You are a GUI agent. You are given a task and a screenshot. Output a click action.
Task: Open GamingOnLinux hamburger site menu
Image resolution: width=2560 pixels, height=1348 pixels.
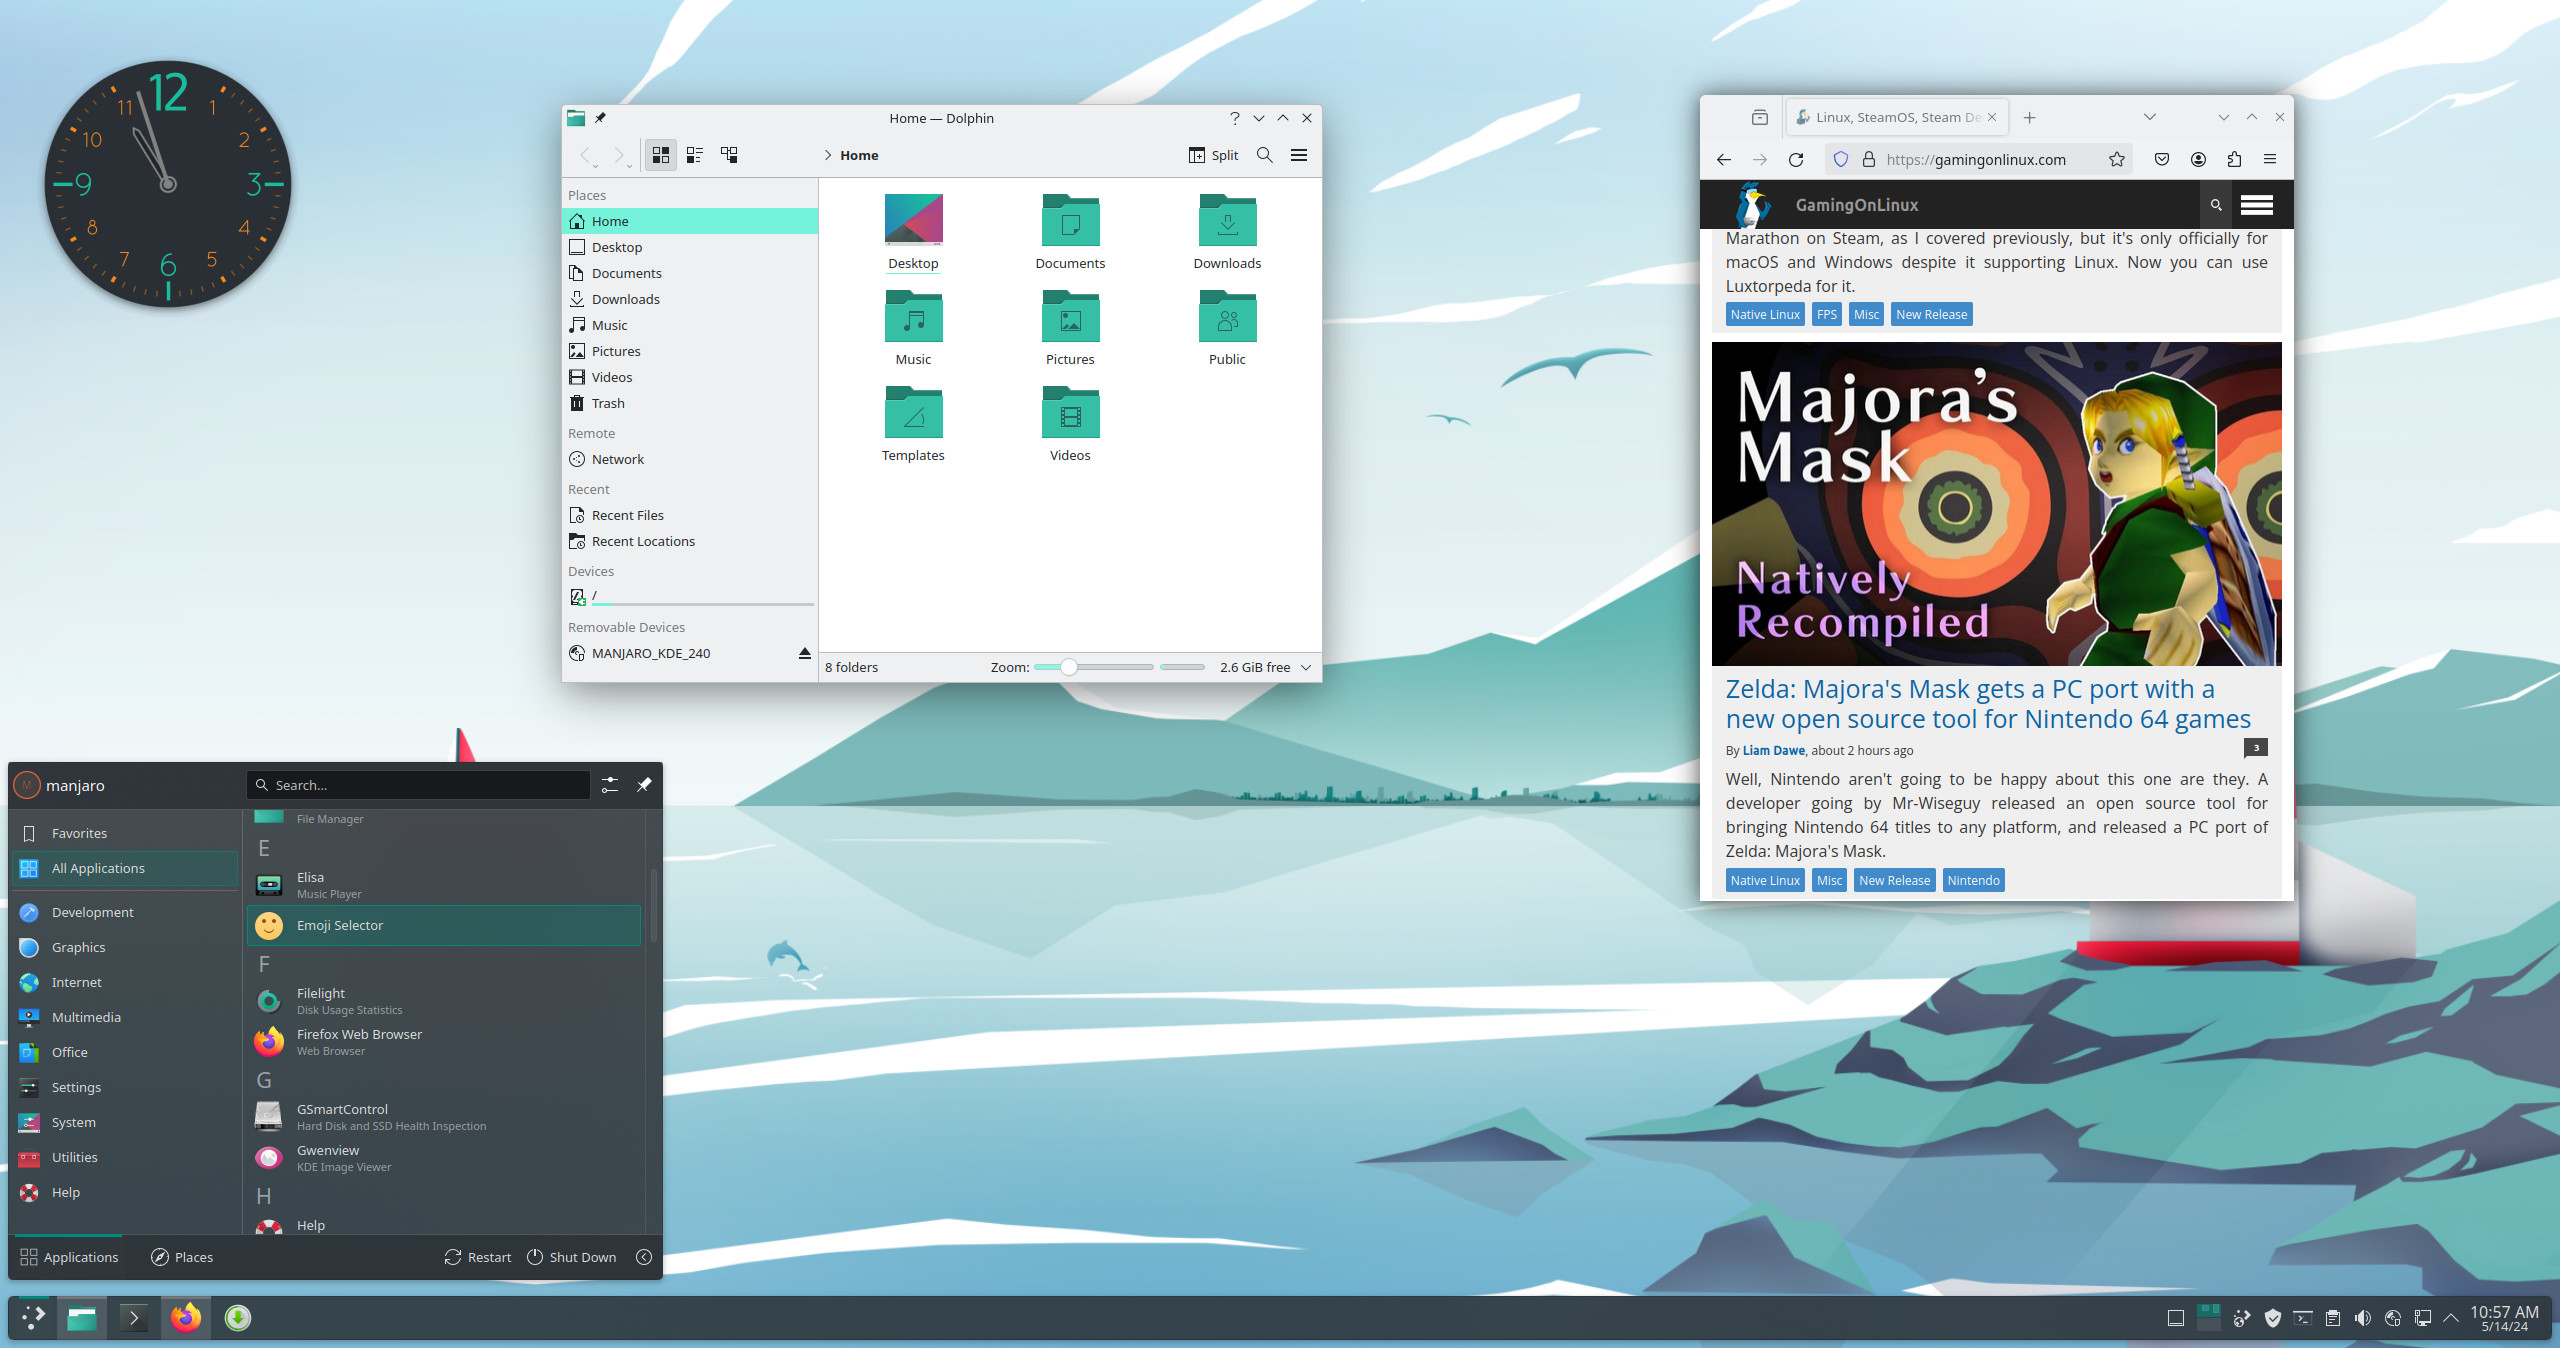point(2256,205)
